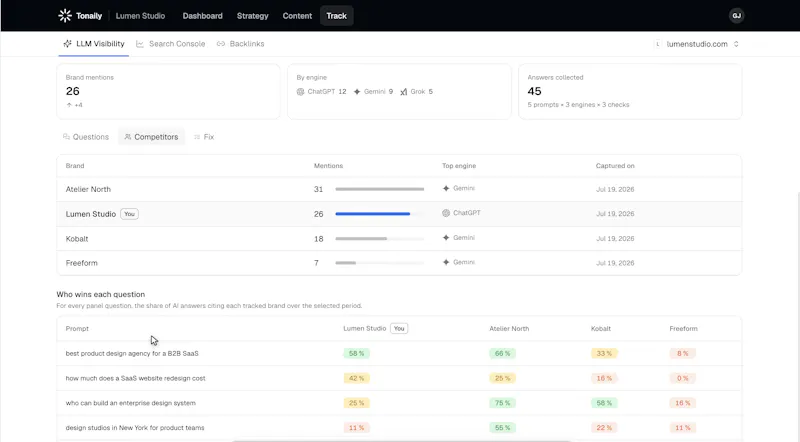Click the Captured on column header
Viewport: 800px width, 442px height.
(615, 166)
